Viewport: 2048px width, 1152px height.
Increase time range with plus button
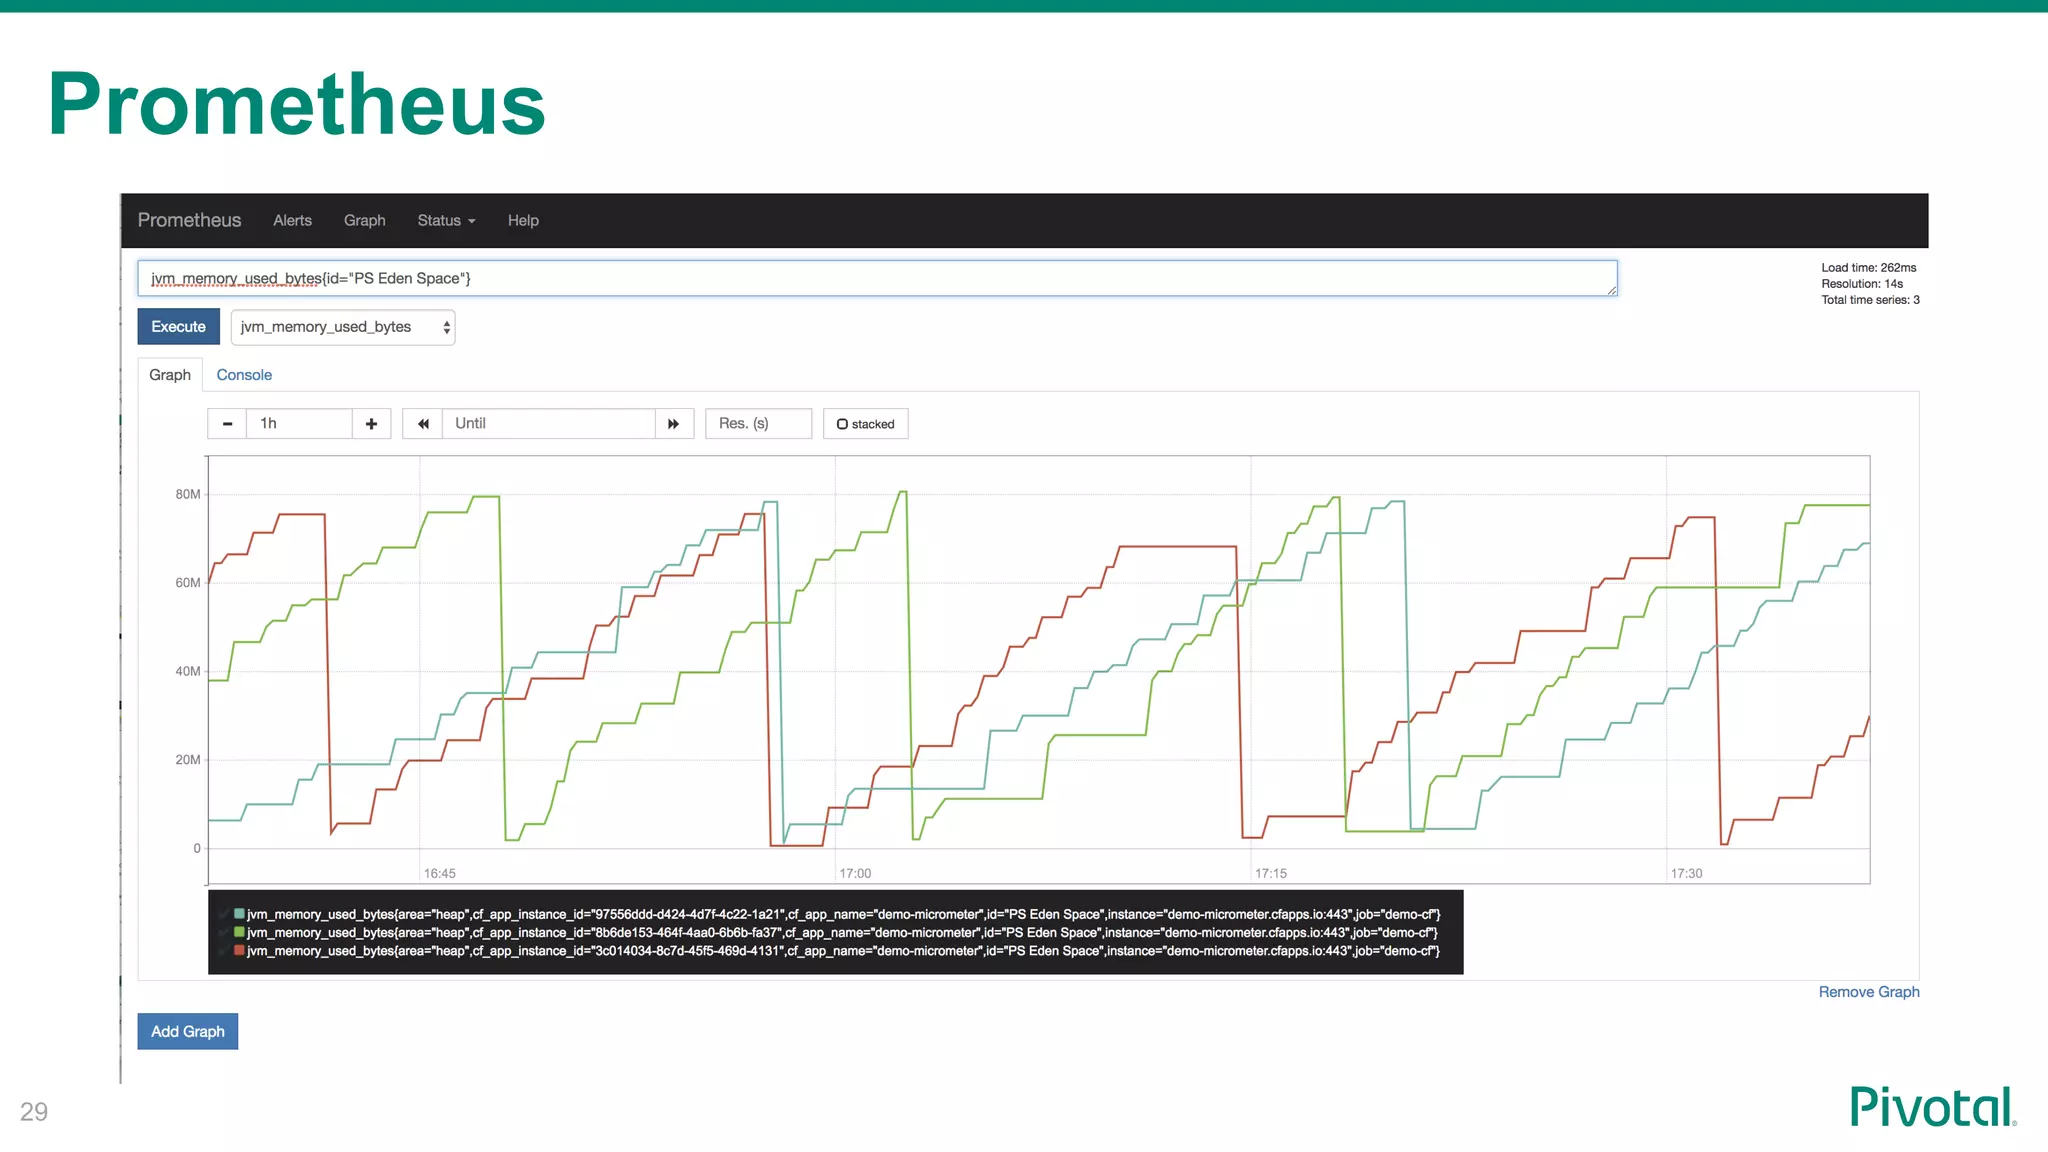pos(371,424)
